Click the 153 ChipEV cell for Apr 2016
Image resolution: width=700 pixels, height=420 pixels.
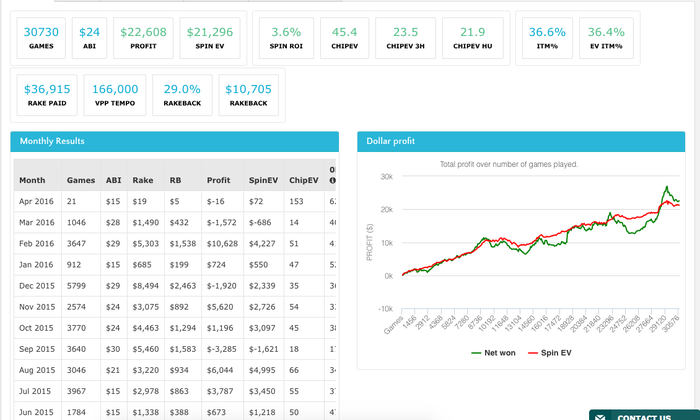click(304, 201)
